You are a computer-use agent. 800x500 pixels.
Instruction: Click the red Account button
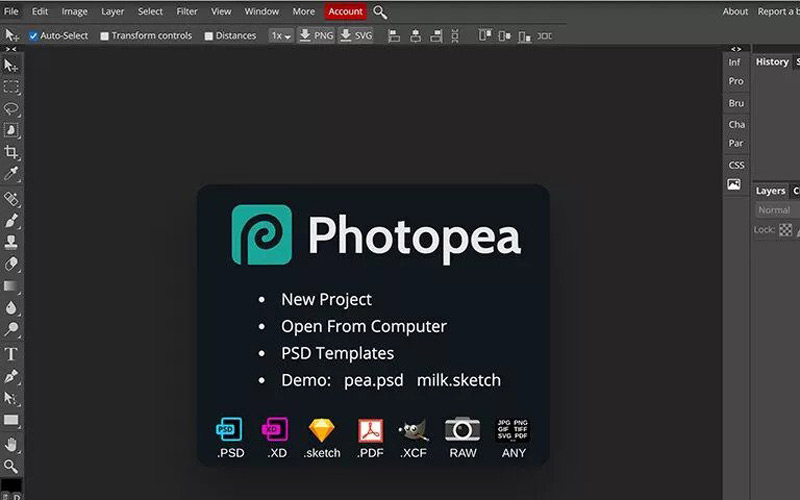(x=345, y=11)
